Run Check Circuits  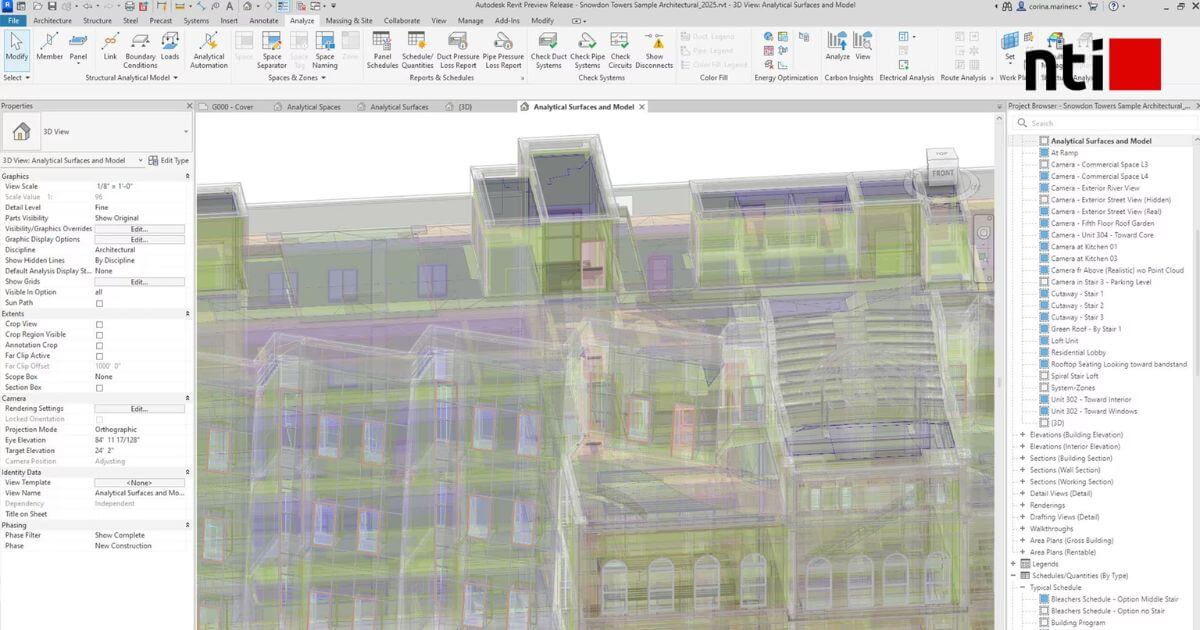621,50
